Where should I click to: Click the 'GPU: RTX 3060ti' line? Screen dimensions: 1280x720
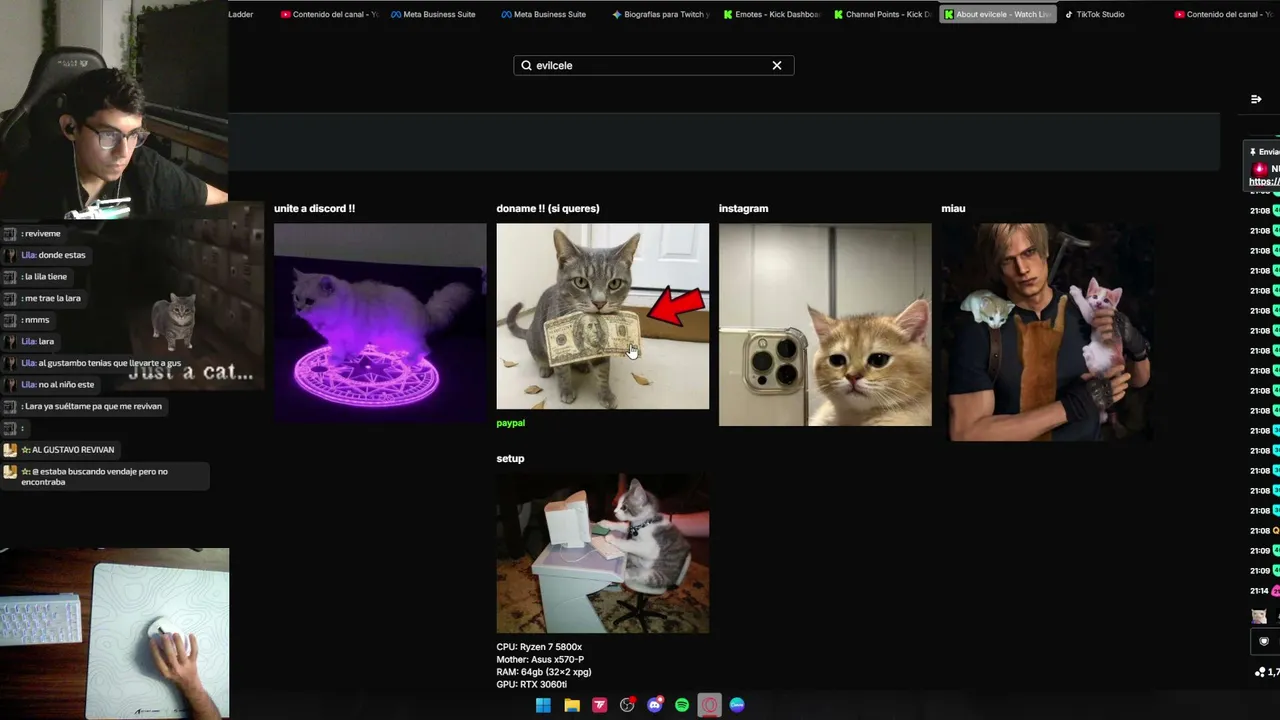532,685
